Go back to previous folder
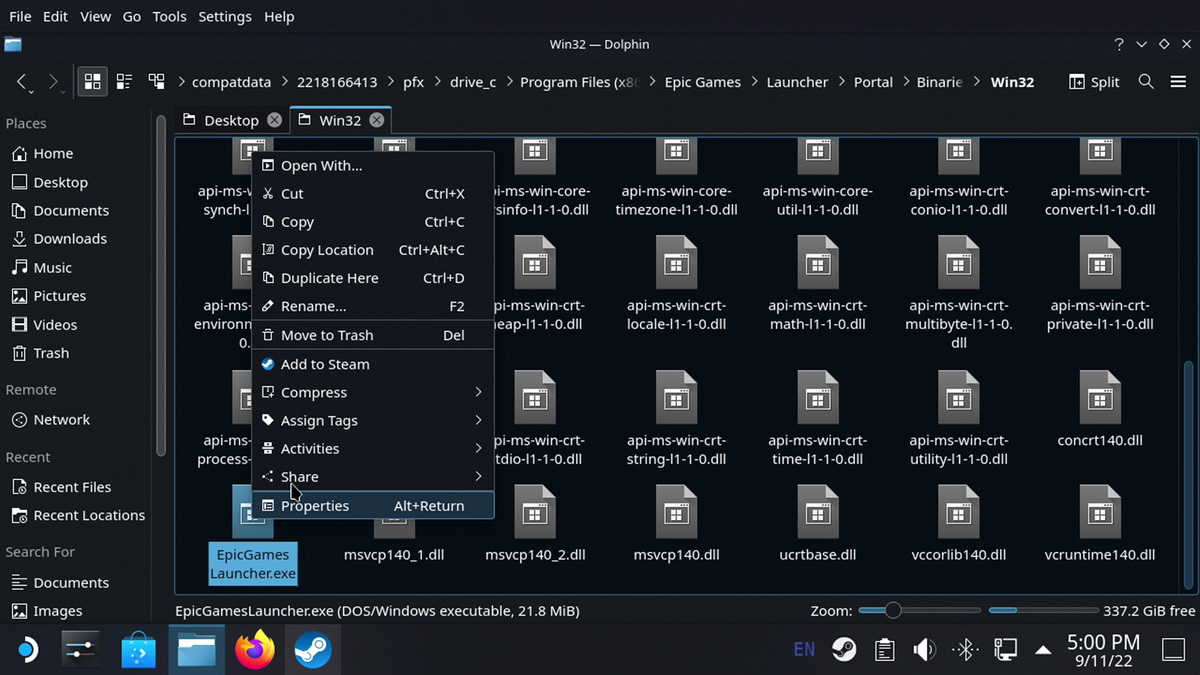 tap(22, 82)
